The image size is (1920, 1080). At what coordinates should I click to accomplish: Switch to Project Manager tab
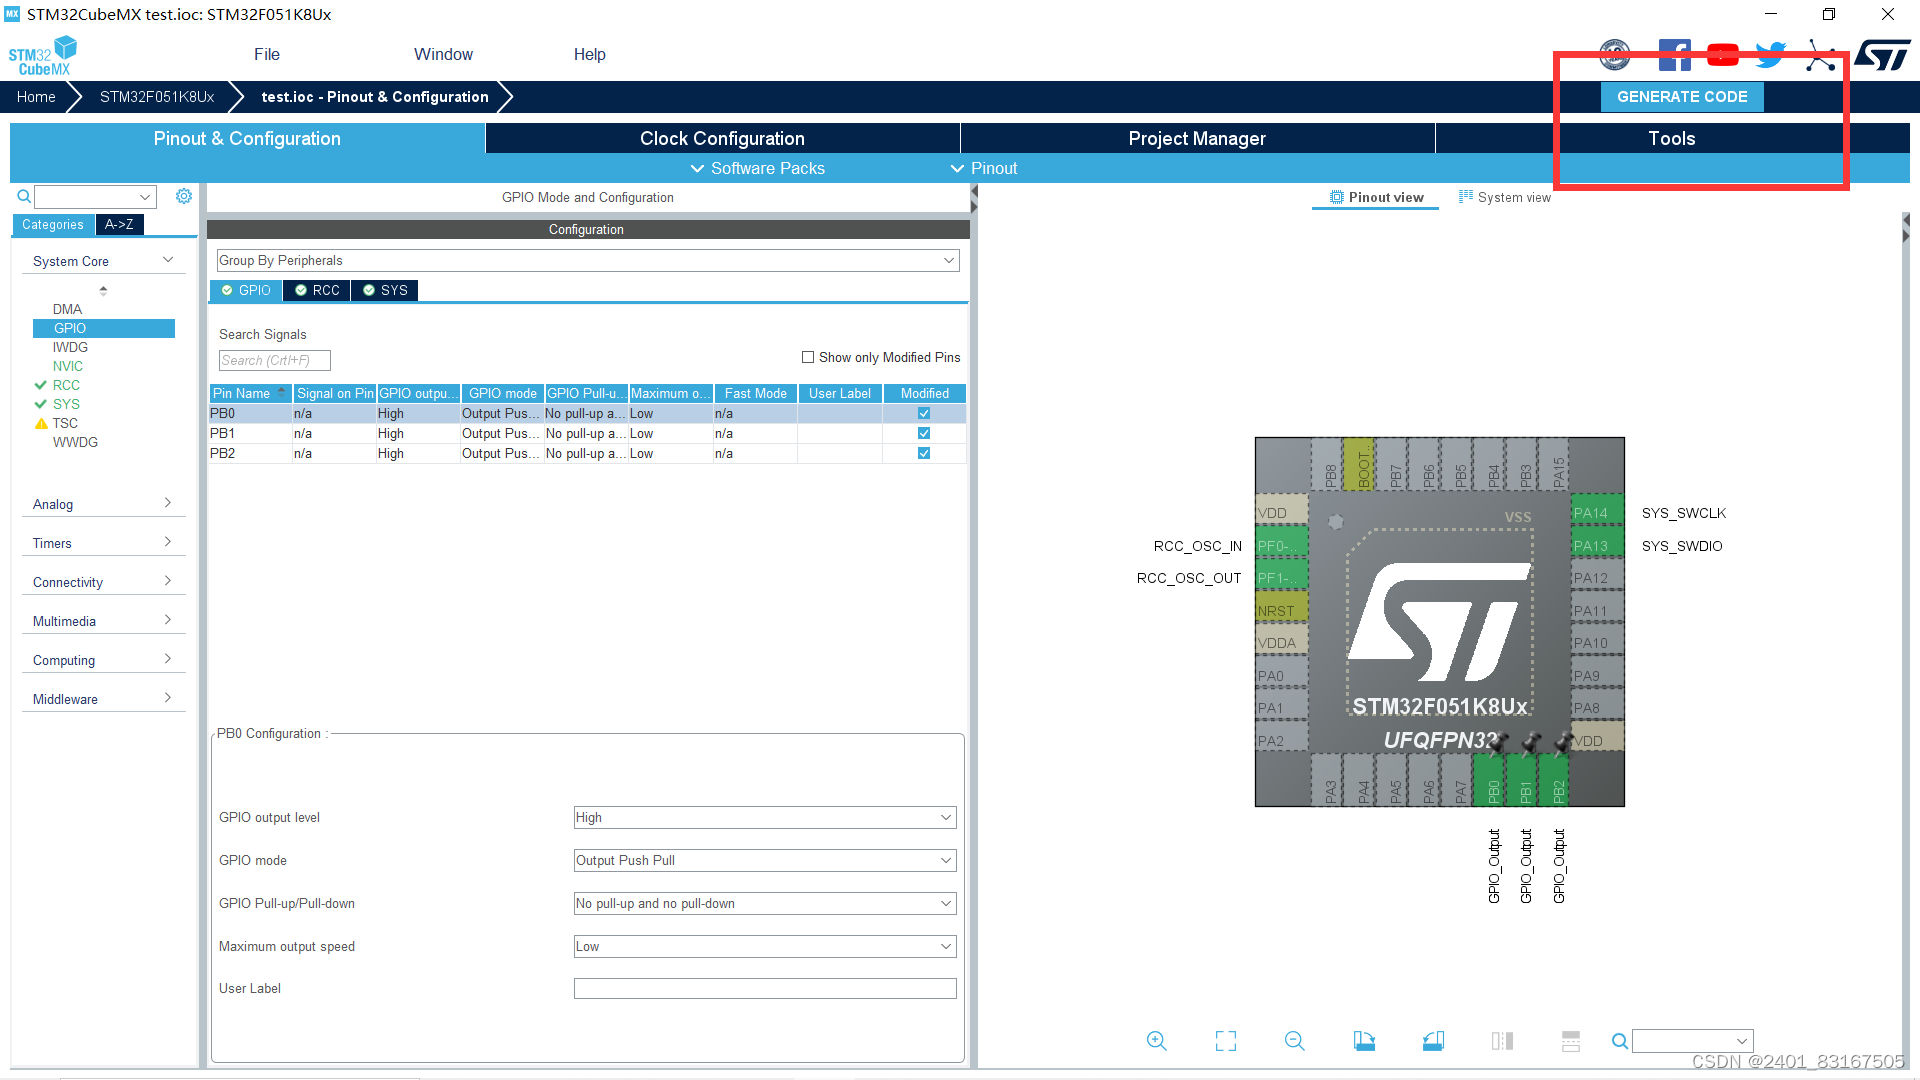tap(1197, 138)
